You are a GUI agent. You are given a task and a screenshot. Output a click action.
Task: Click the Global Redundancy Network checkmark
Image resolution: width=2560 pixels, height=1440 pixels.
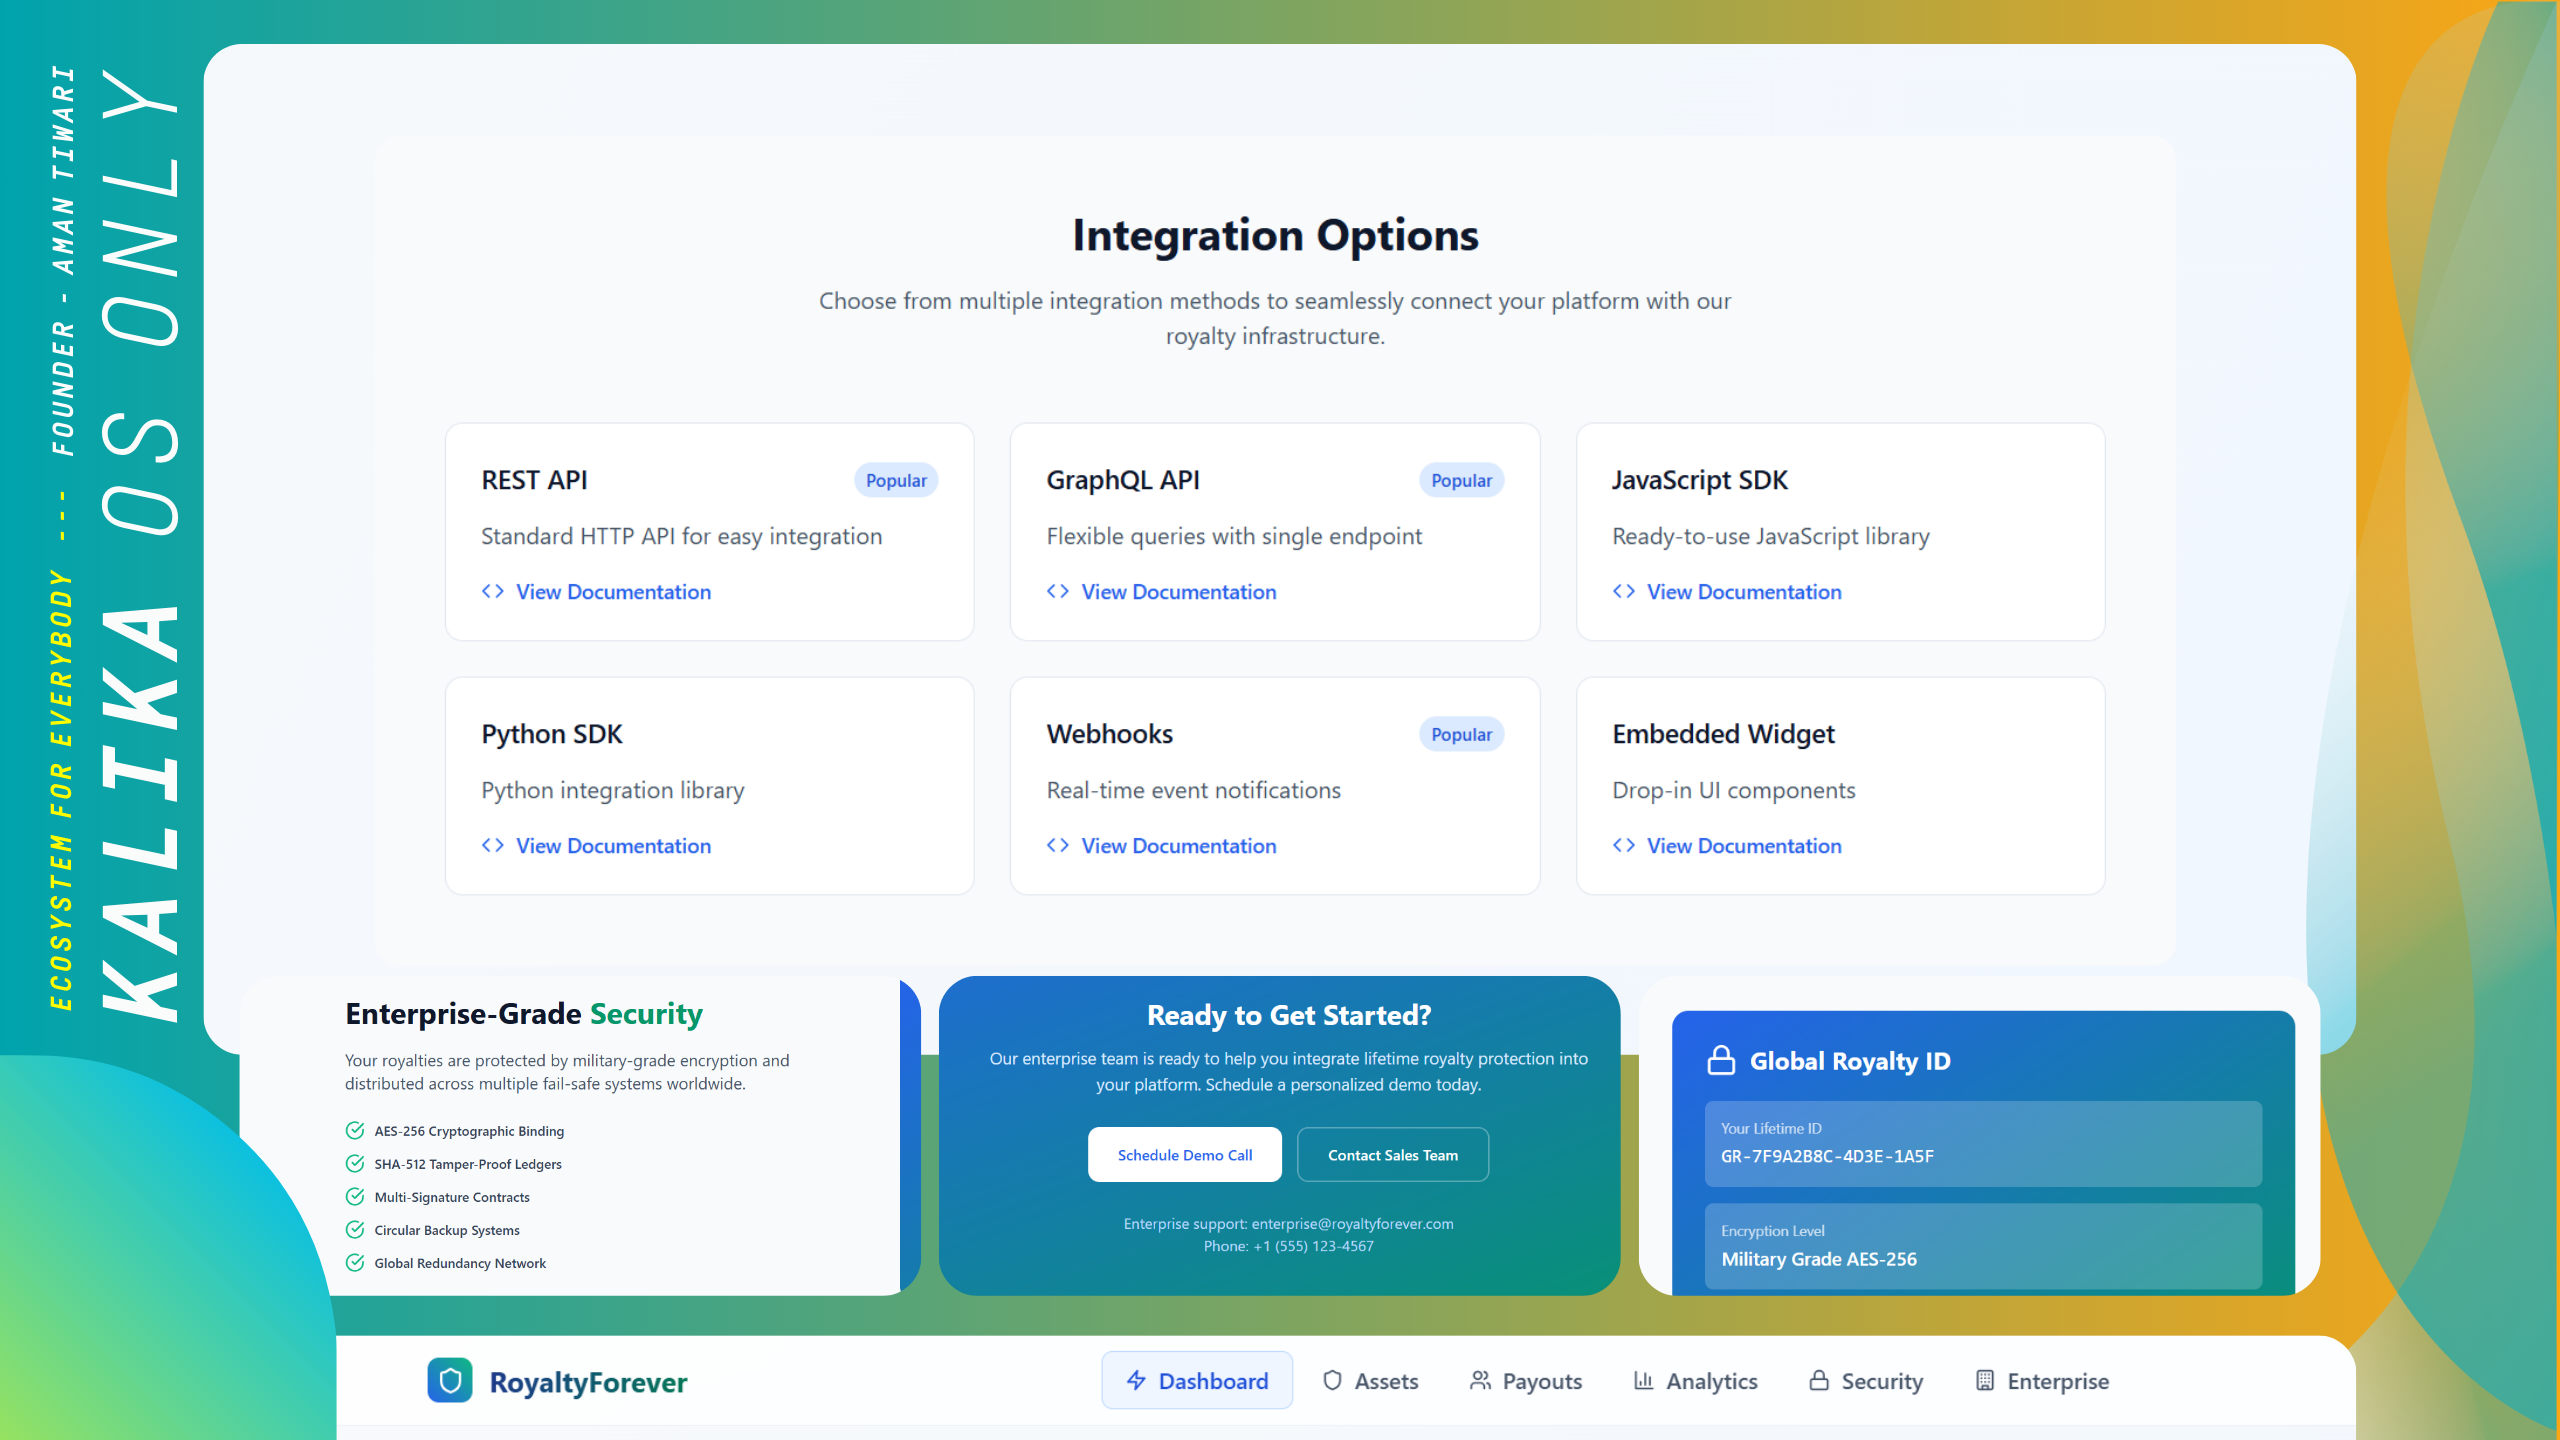pos(355,1263)
